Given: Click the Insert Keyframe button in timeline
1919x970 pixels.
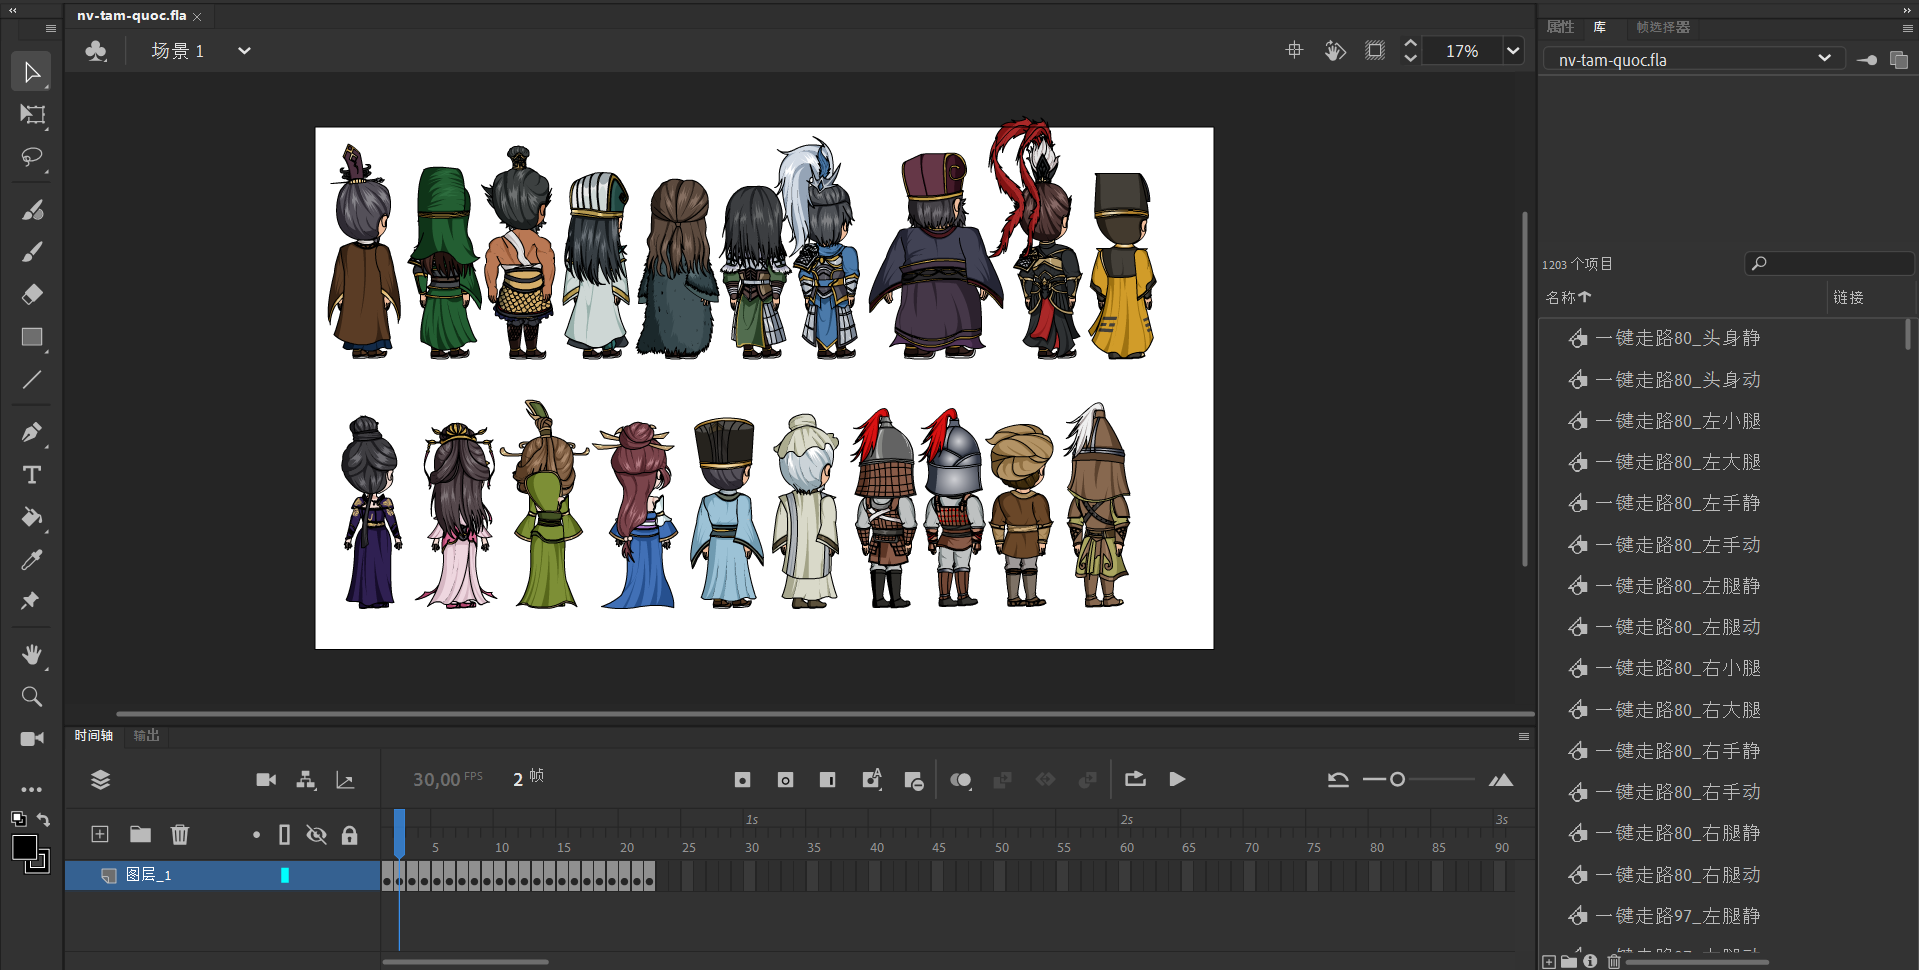Looking at the screenshot, I should (742, 780).
